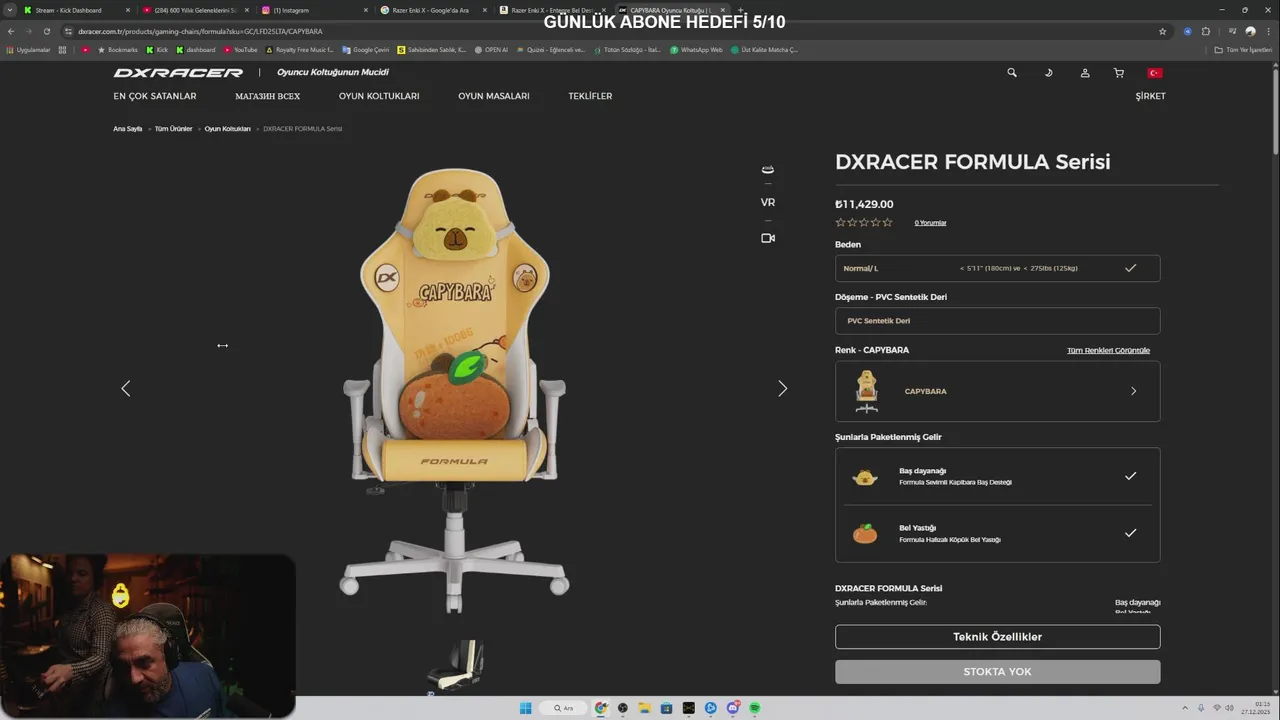Select PVC Sentetik Deri upholstery option
The width and height of the screenshot is (1280, 720).
point(997,321)
